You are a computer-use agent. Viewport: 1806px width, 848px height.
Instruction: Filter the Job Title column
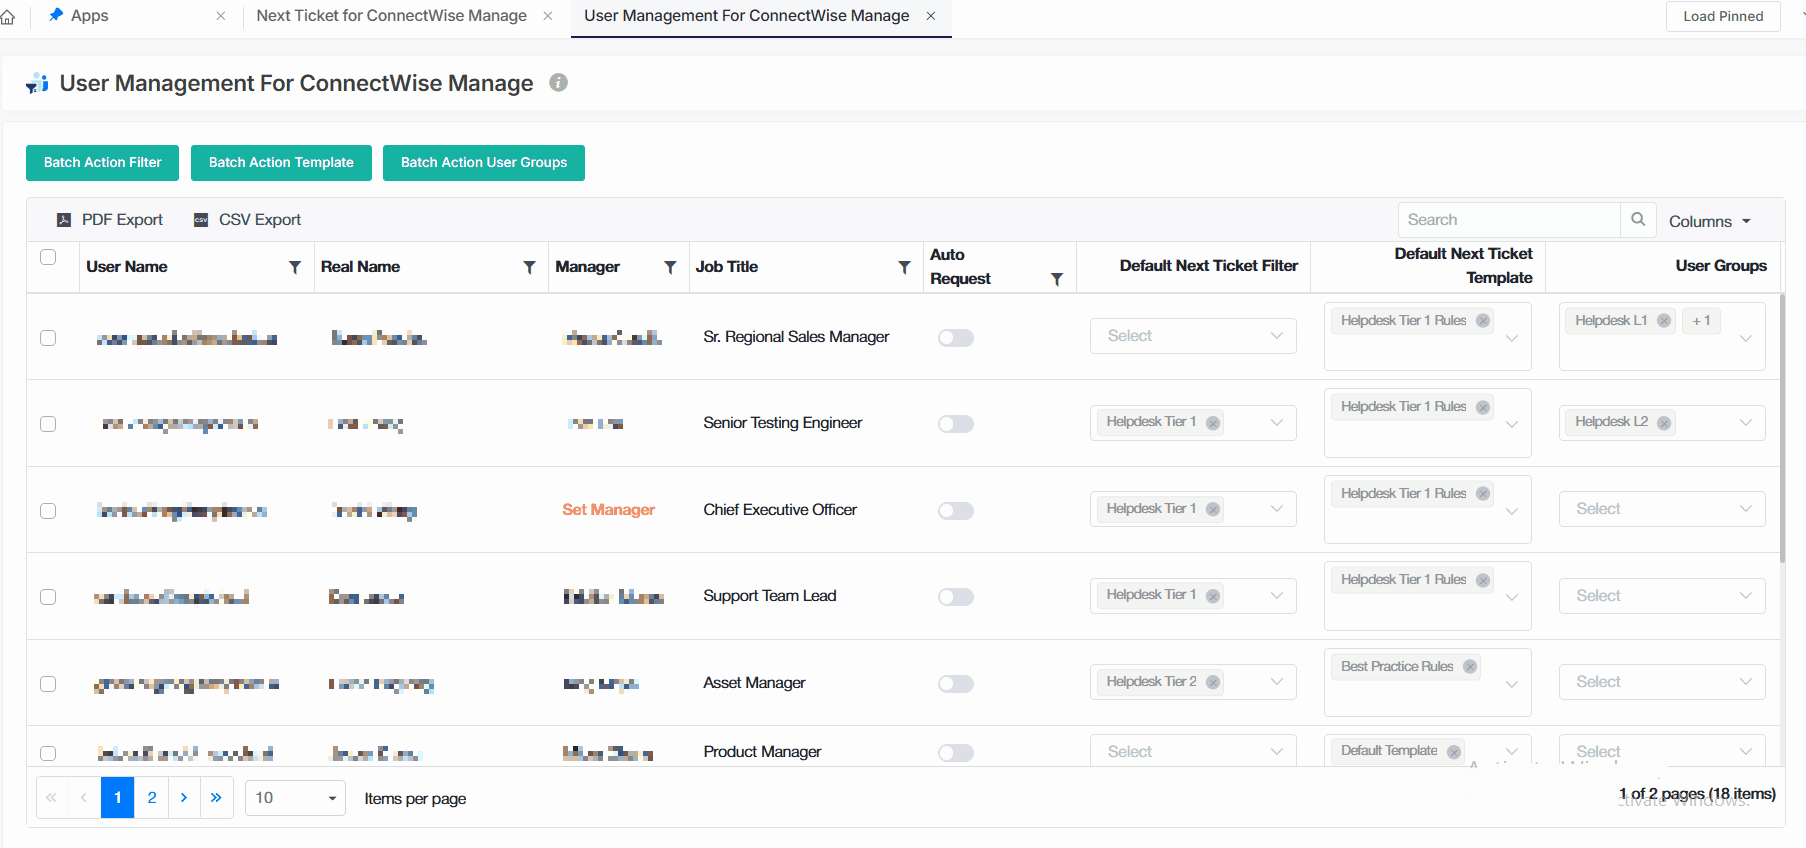(x=904, y=267)
